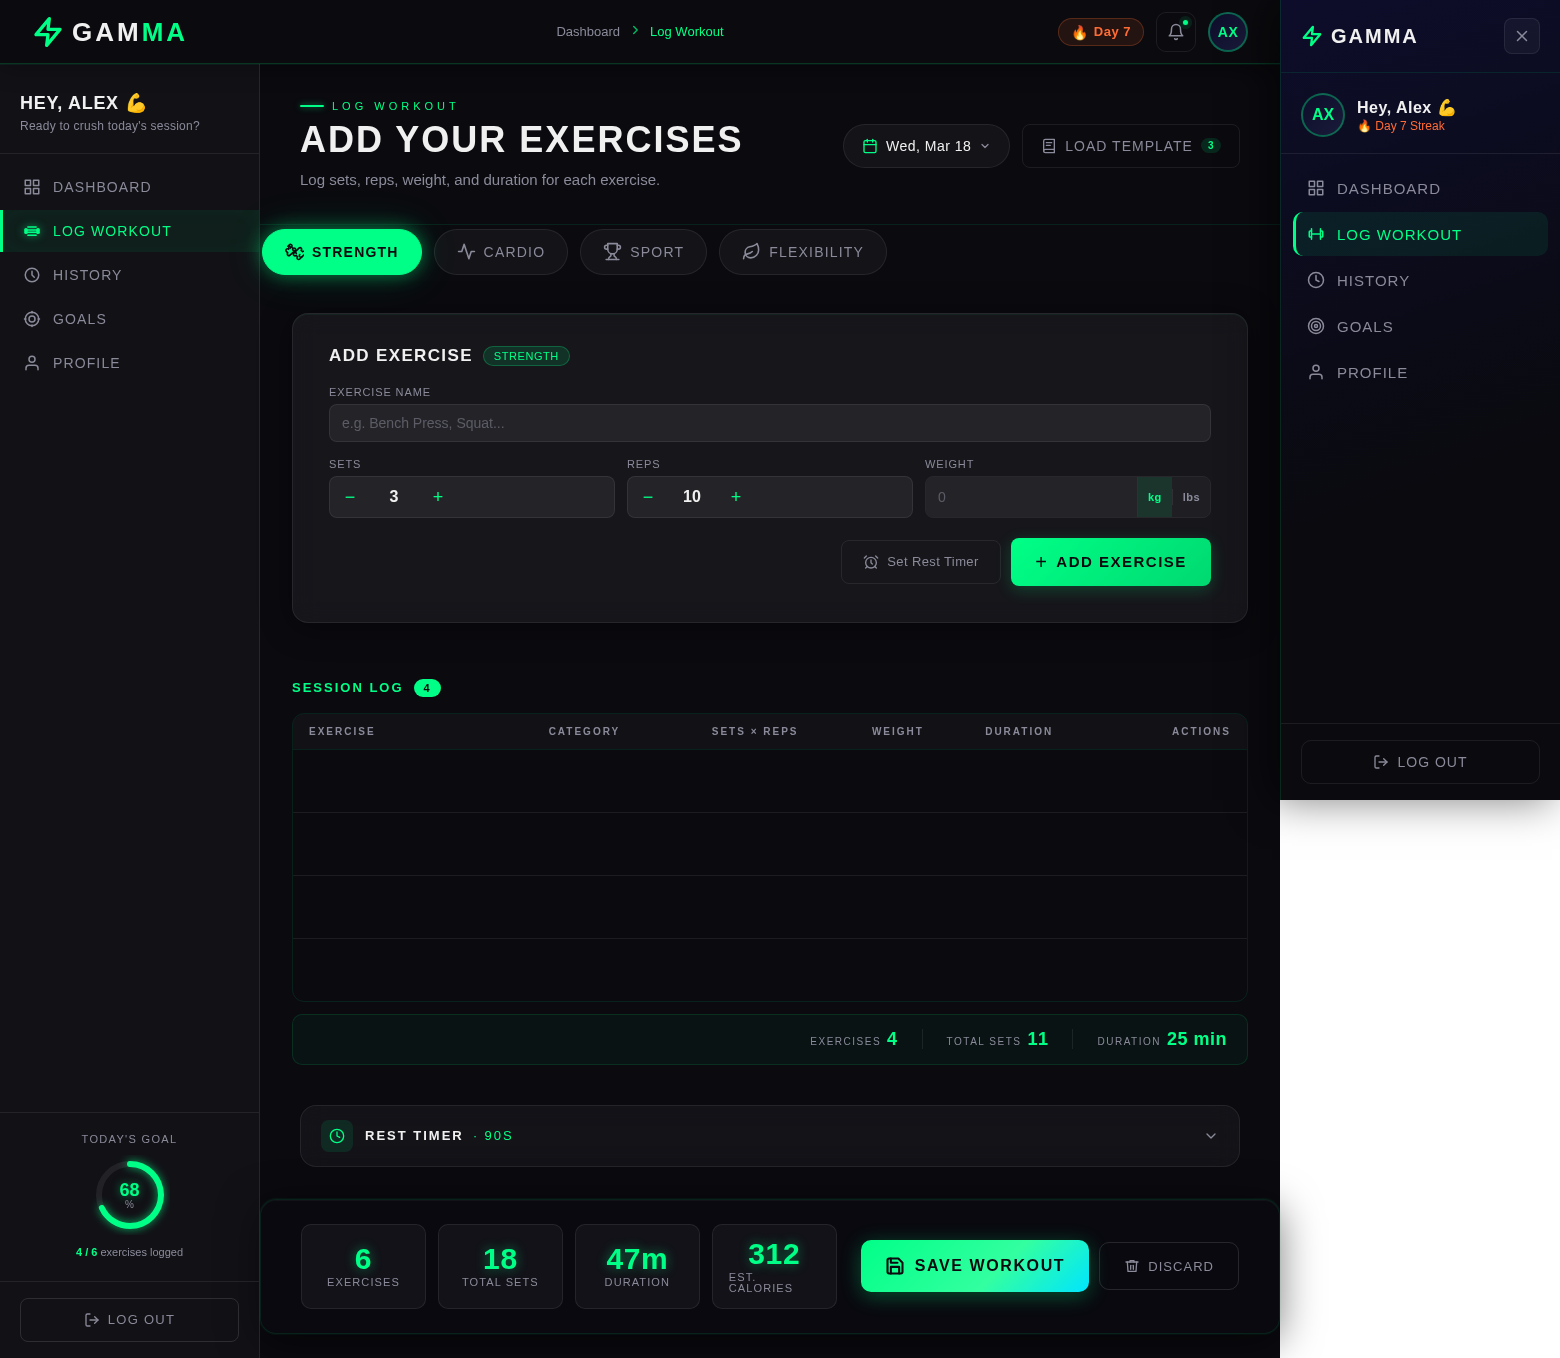Open the notification bell
This screenshot has width=1560, height=1358.
point(1175,31)
